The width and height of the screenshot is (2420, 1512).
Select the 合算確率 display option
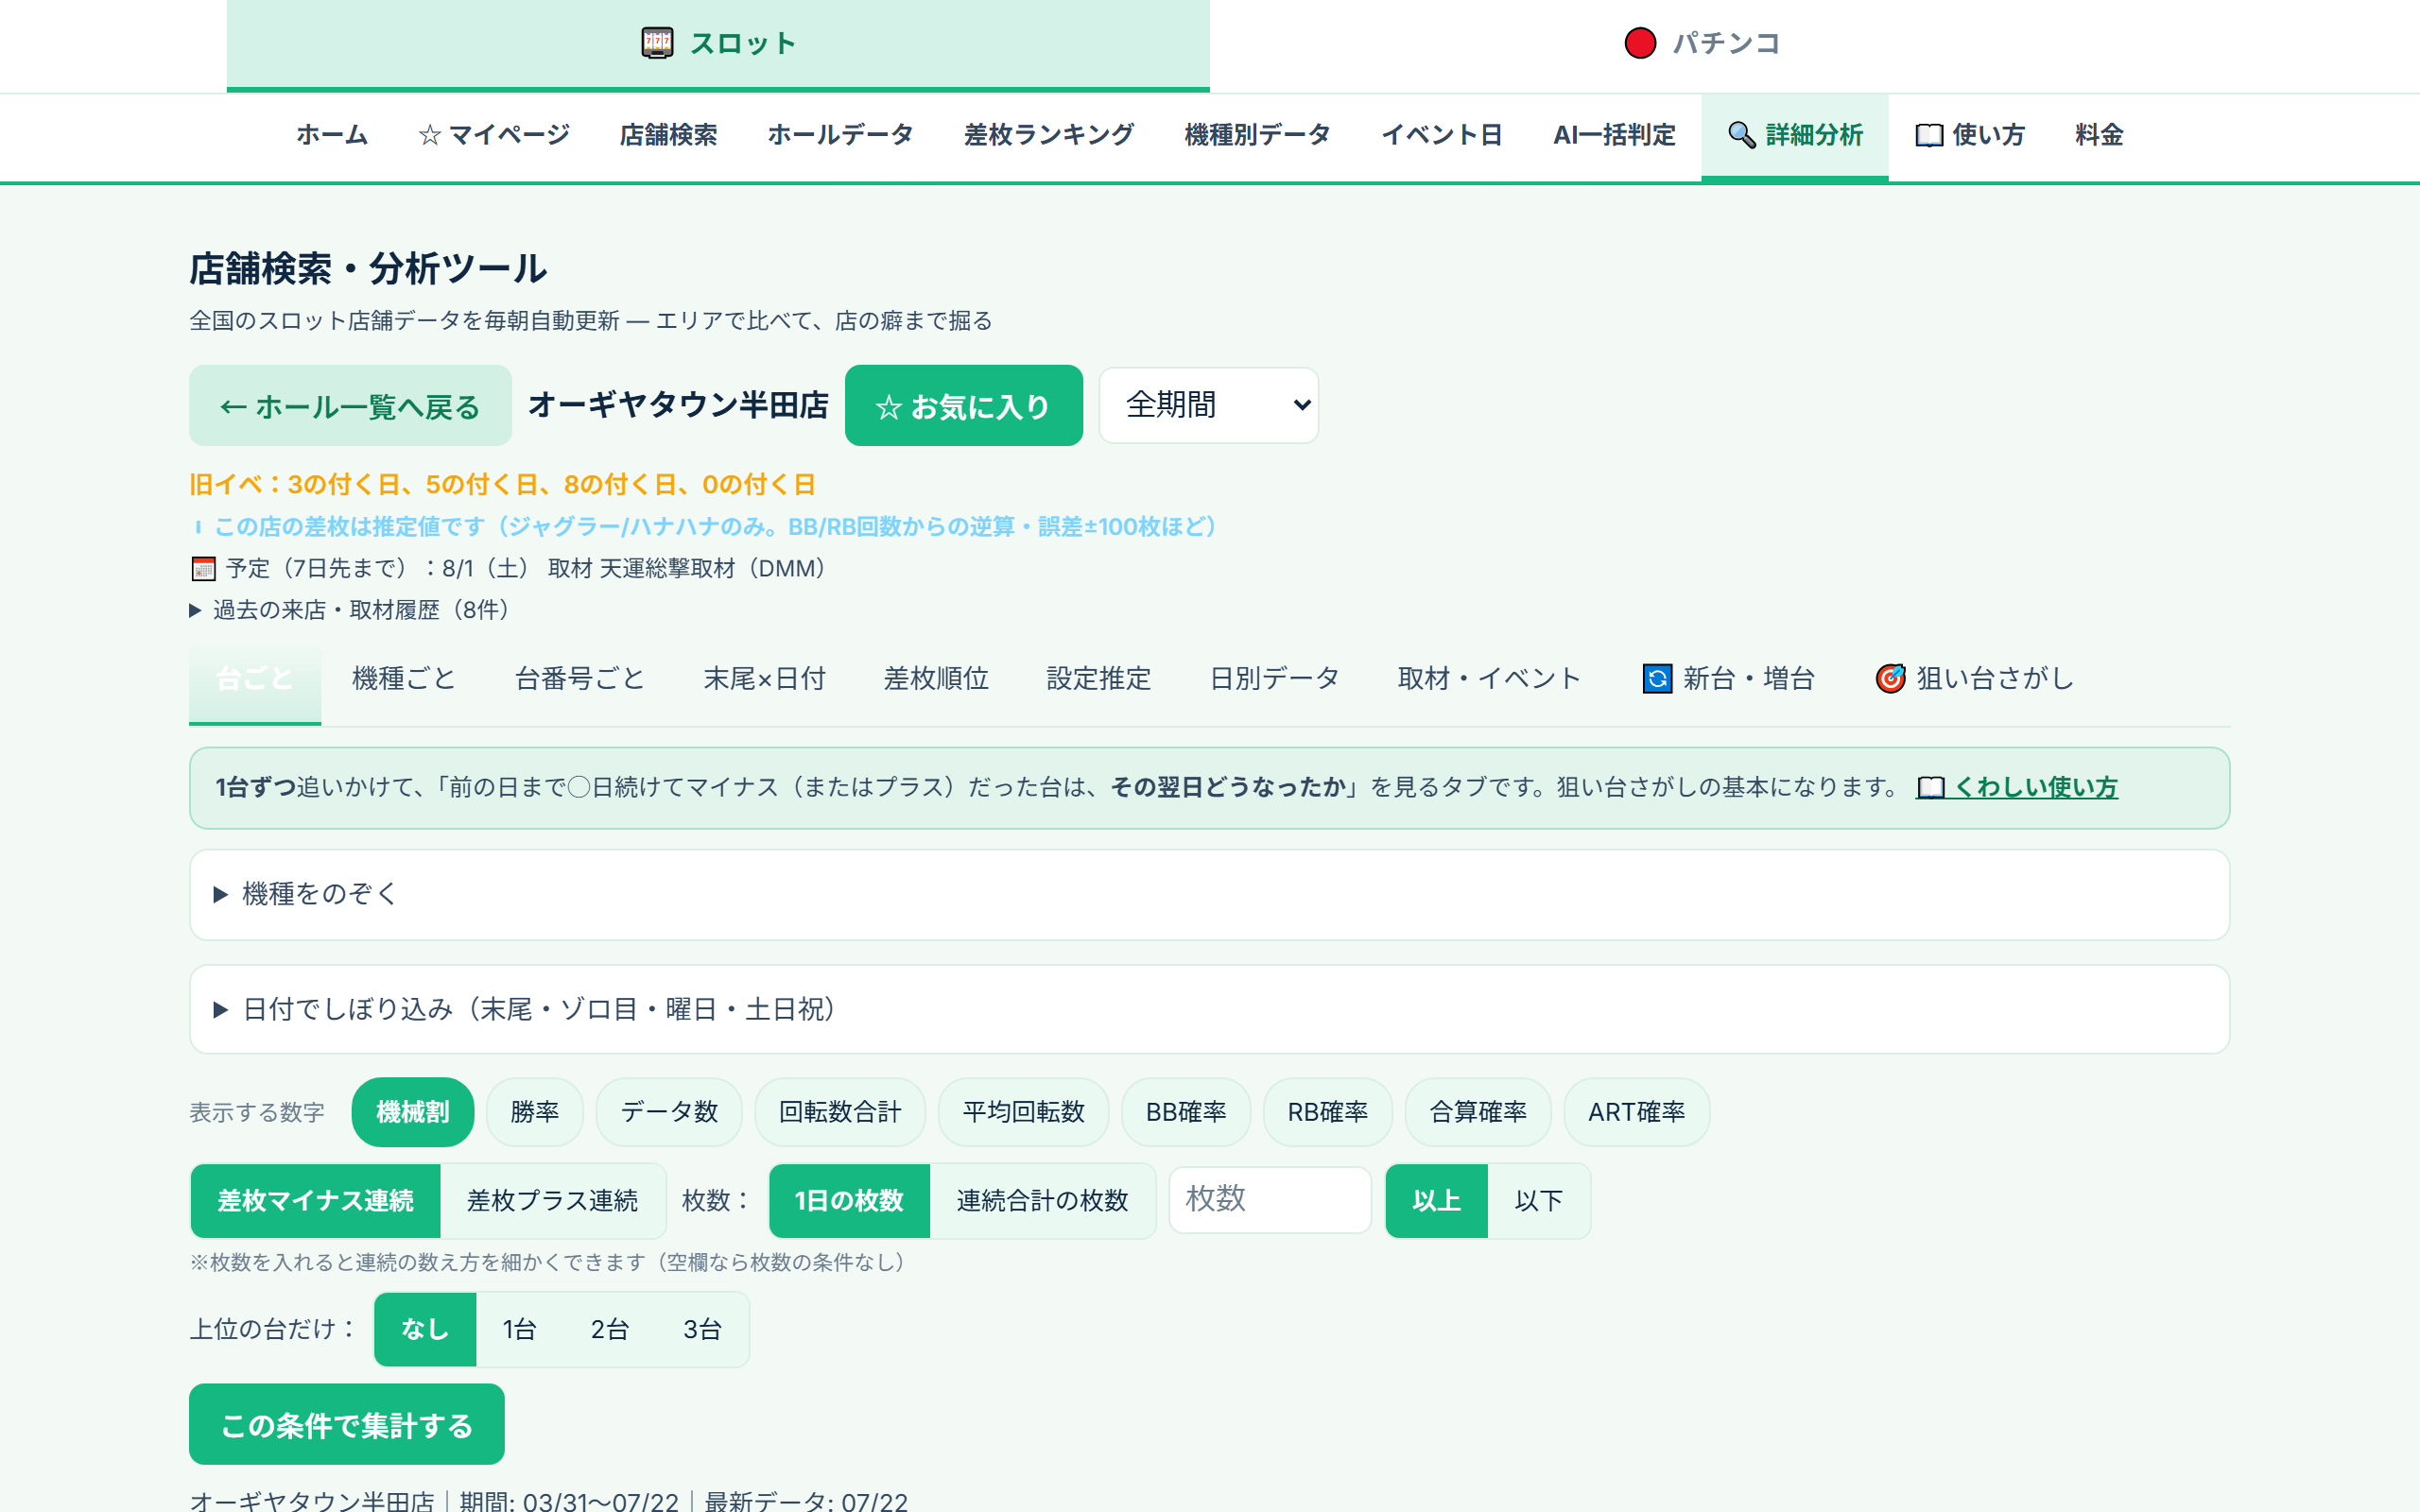coord(1478,1112)
